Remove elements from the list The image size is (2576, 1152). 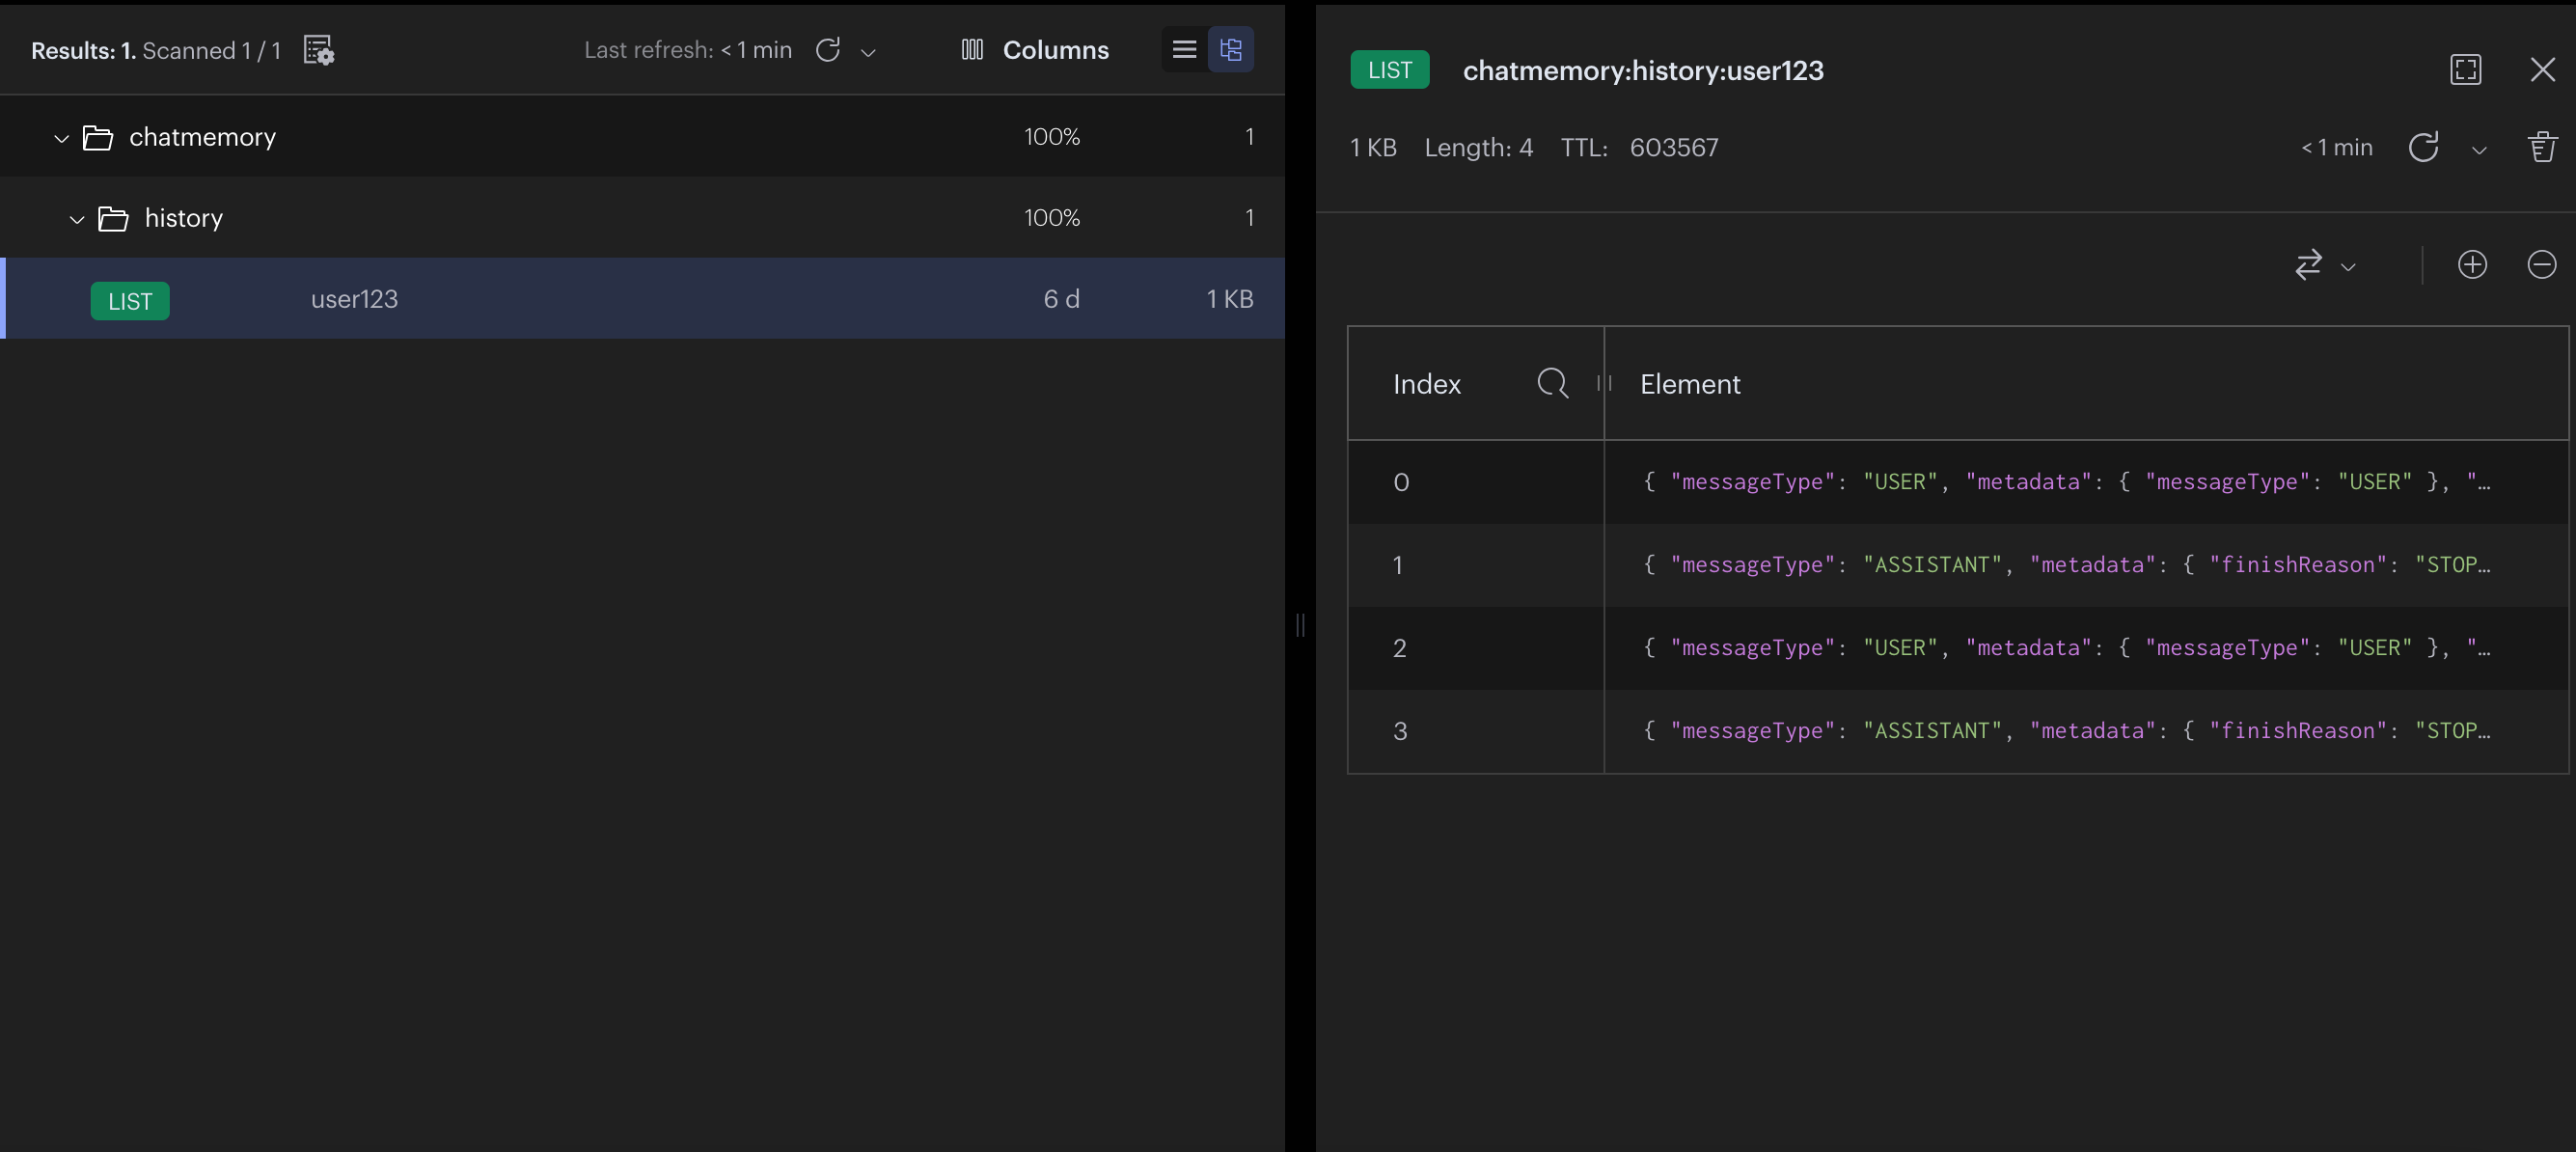pos(2541,265)
